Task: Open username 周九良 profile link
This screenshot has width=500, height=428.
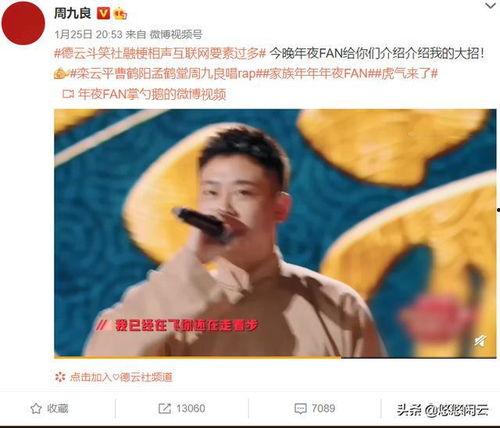Action: (72, 14)
